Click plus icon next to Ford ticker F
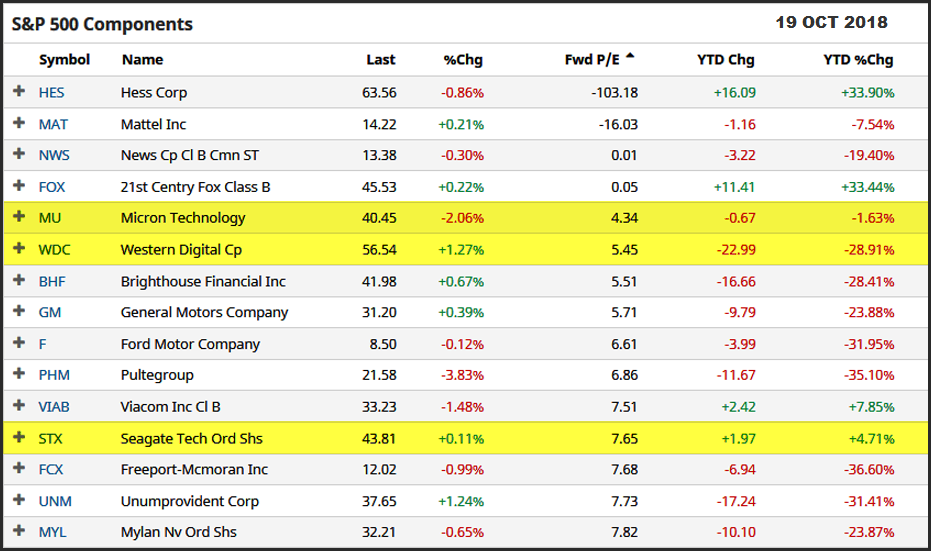 click(18, 343)
